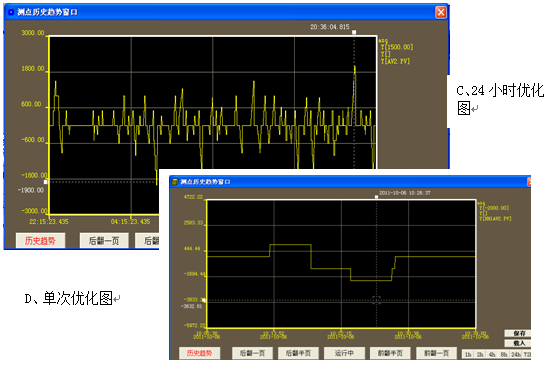Image resolution: width=548 pixels, height=366 pixels.
Task: Click the 历史趋势 button in the back window
Action: [40, 241]
